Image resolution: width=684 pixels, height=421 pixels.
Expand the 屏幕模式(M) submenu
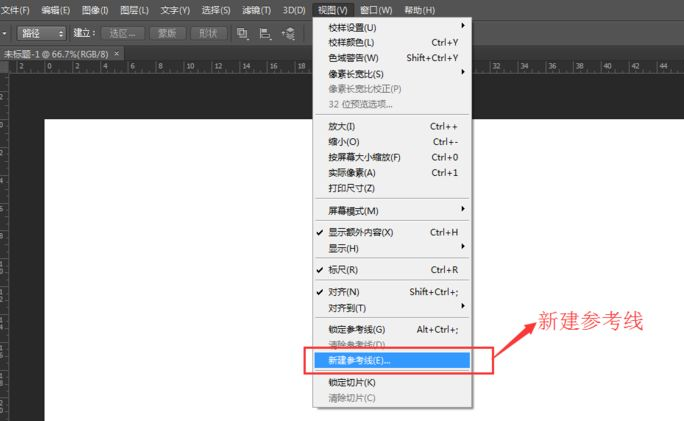(x=392, y=211)
